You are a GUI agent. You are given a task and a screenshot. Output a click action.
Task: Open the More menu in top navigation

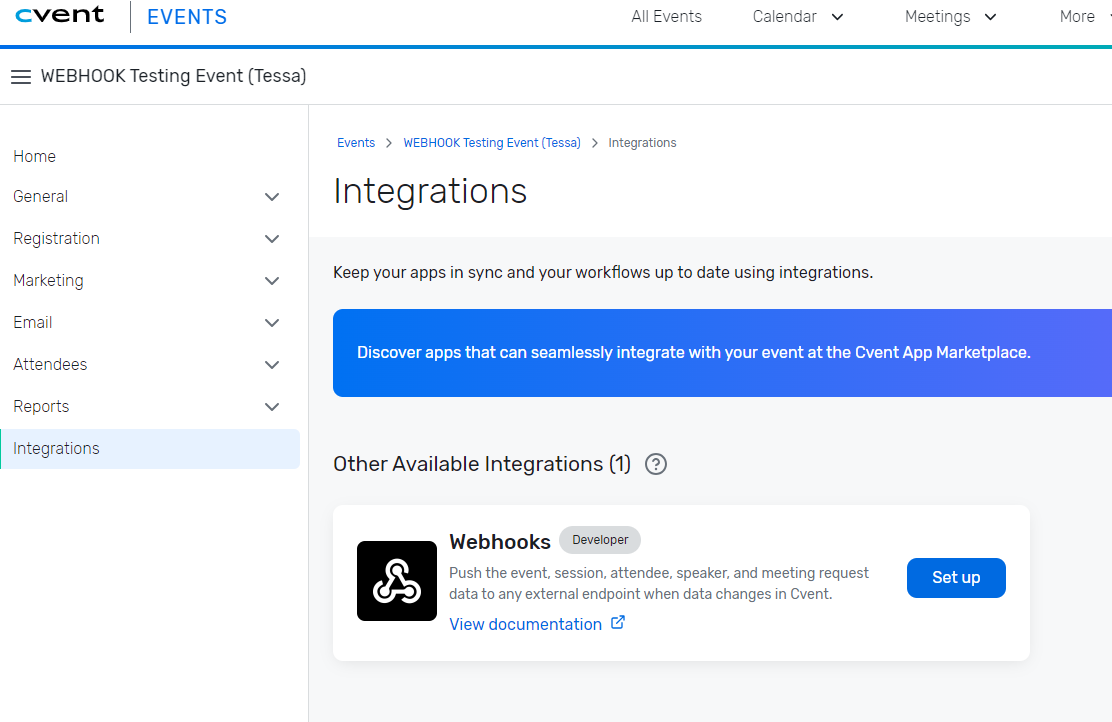1085,16
